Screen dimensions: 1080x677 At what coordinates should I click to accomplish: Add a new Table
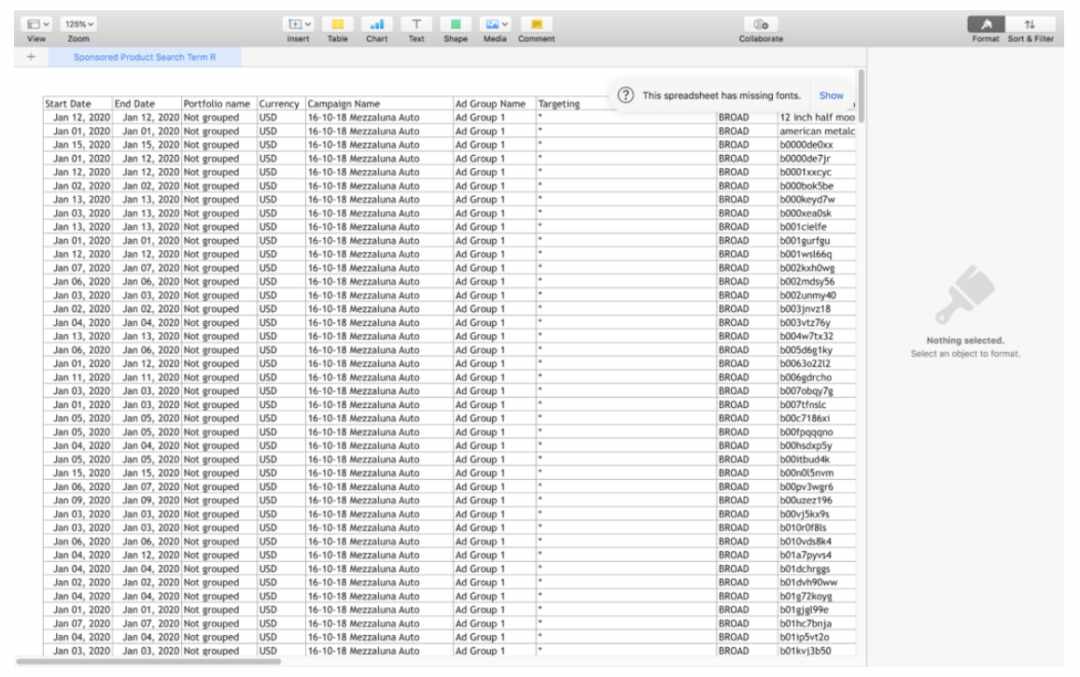click(338, 24)
